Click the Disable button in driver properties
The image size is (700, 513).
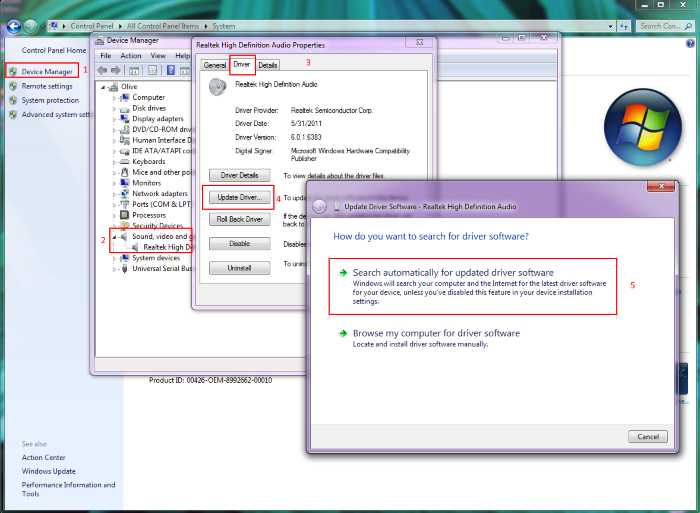[x=239, y=244]
